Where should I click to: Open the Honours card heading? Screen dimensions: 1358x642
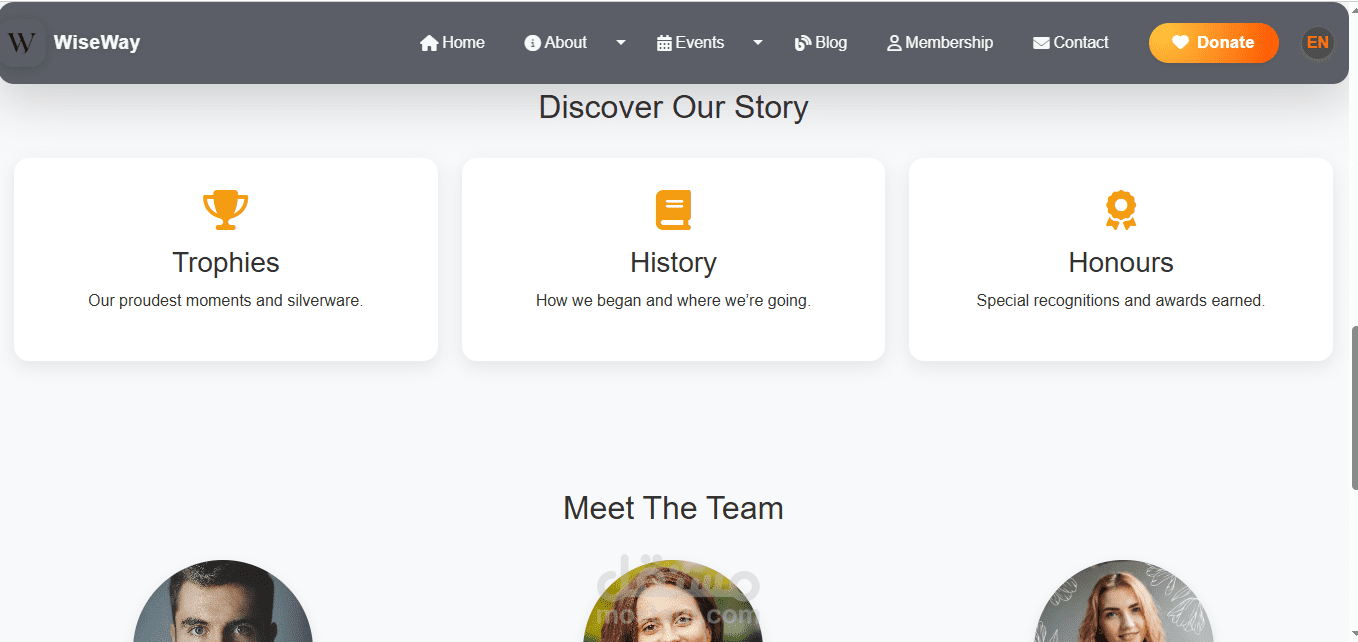1121,262
